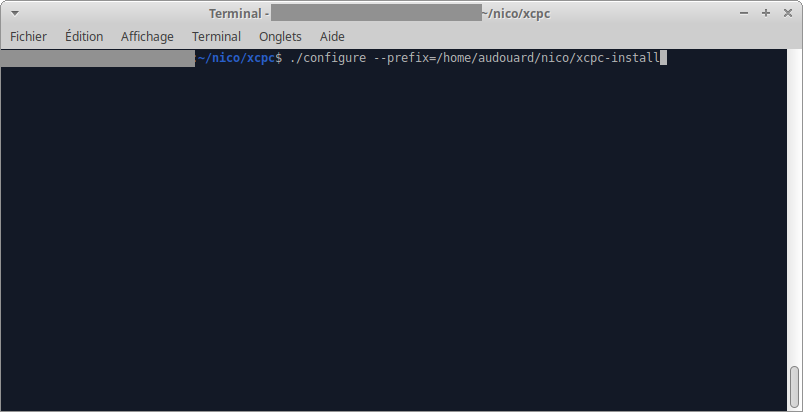This screenshot has height=412, width=803.
Task: Open the window menu arrow in title bar
Action: 15,14
